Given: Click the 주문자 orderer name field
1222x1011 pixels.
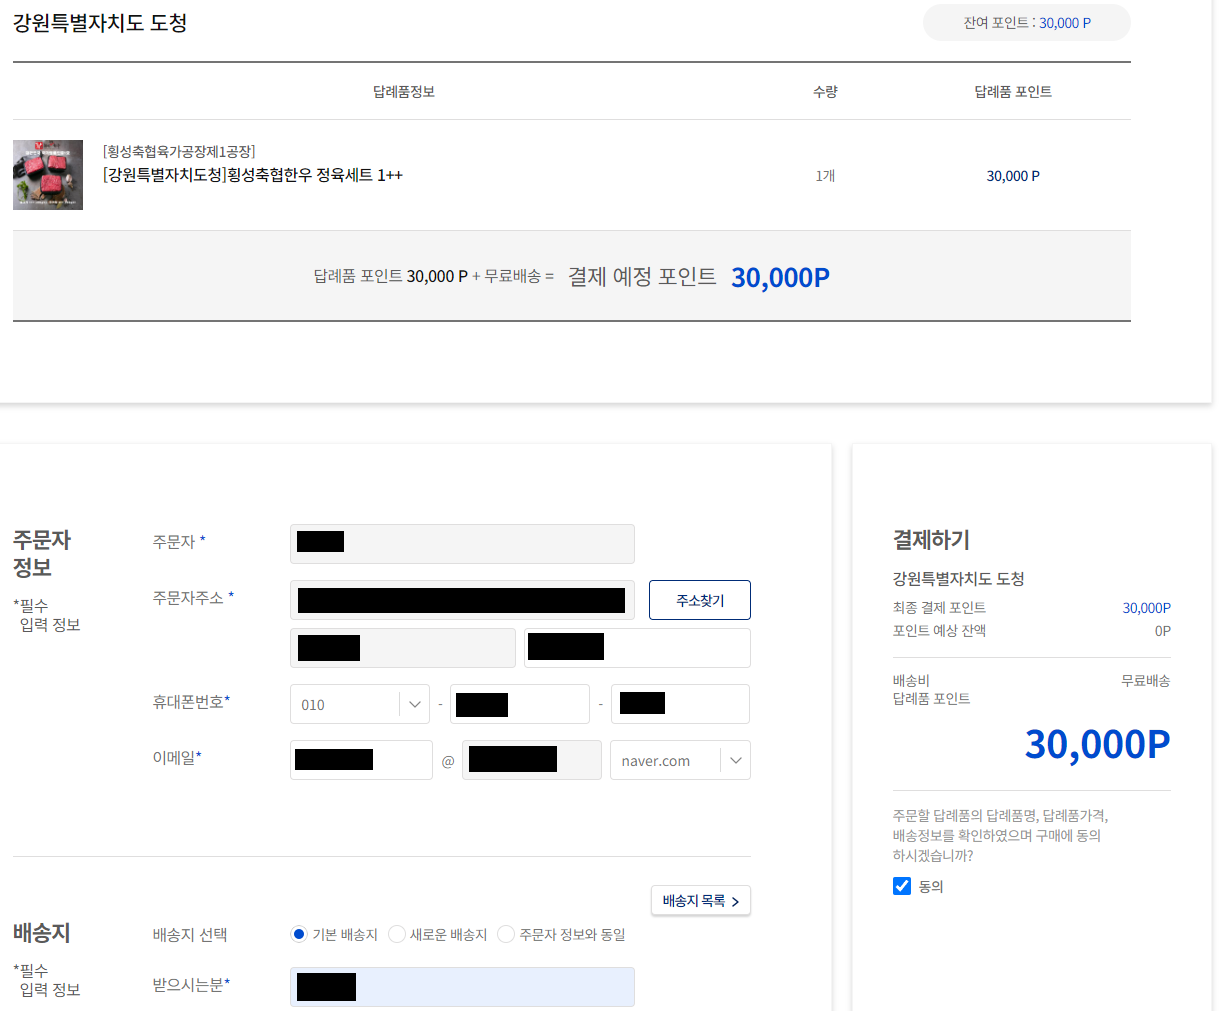Looking at the screenshot, I should coord(462,543).
